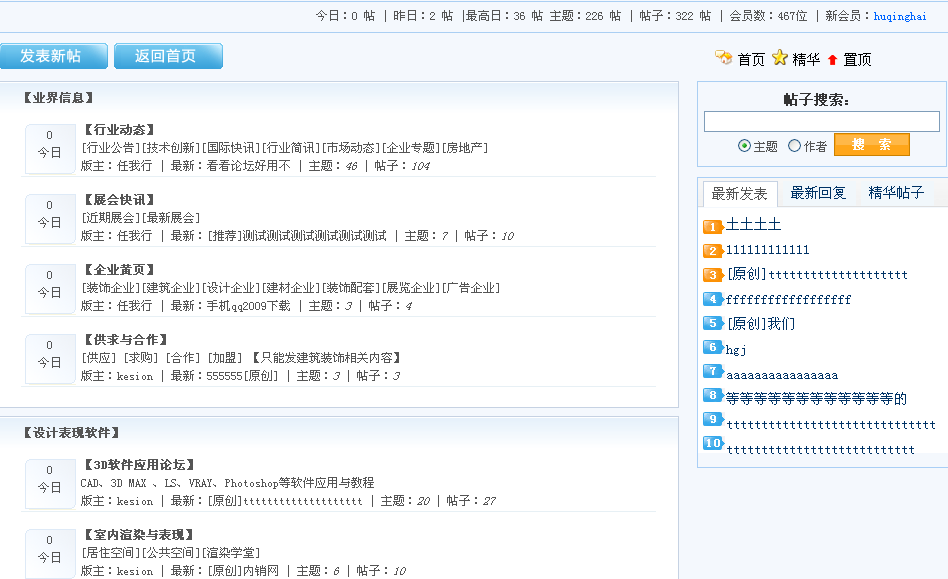Click the number 10 rank badge

(x=713, y=443)
